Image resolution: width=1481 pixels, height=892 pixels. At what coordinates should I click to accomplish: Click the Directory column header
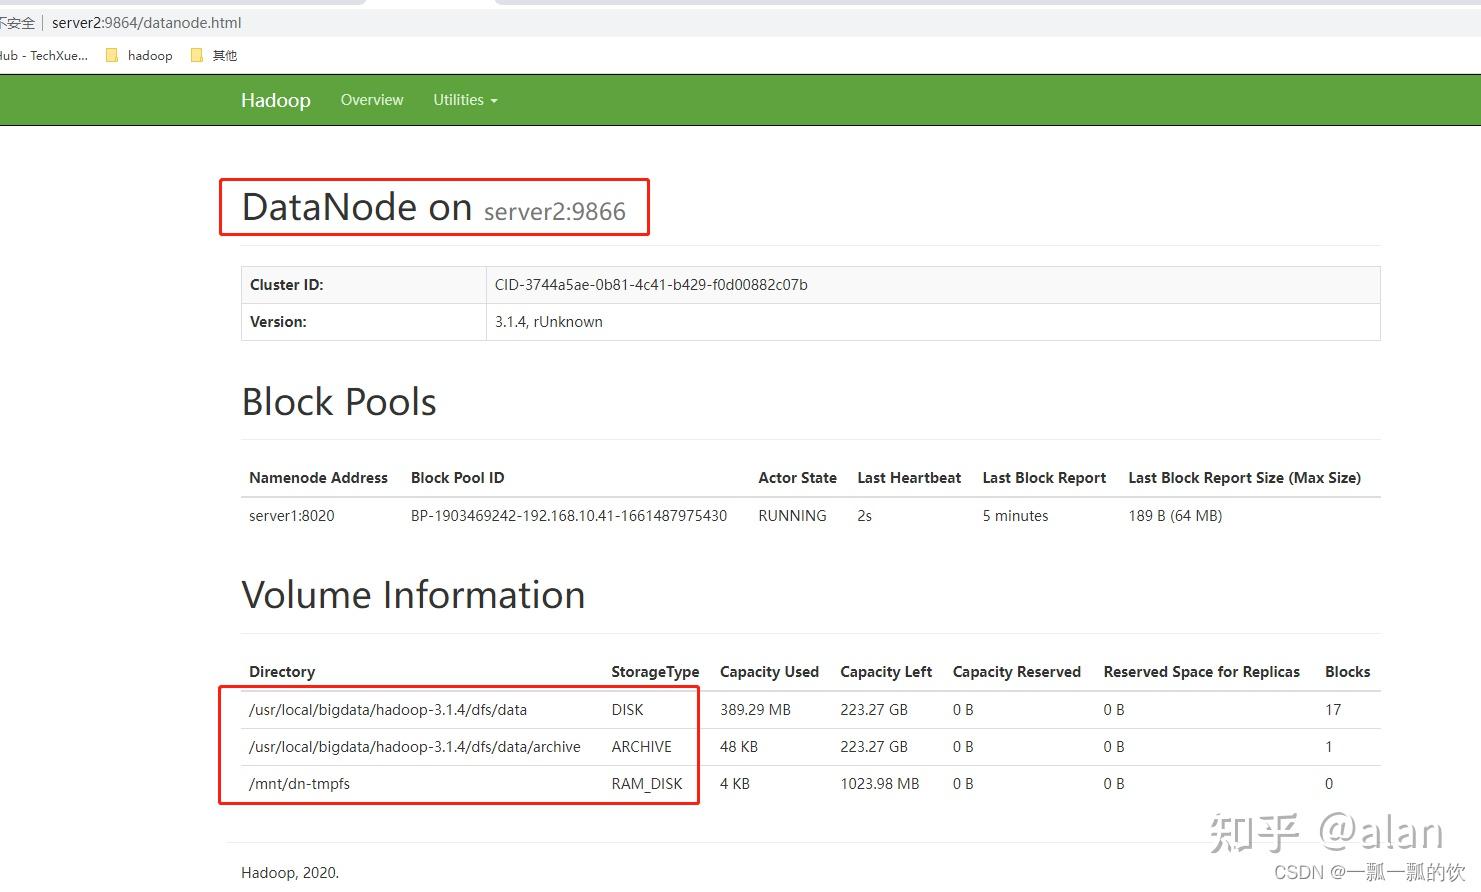pyautogui.click(x=282, y=672)
